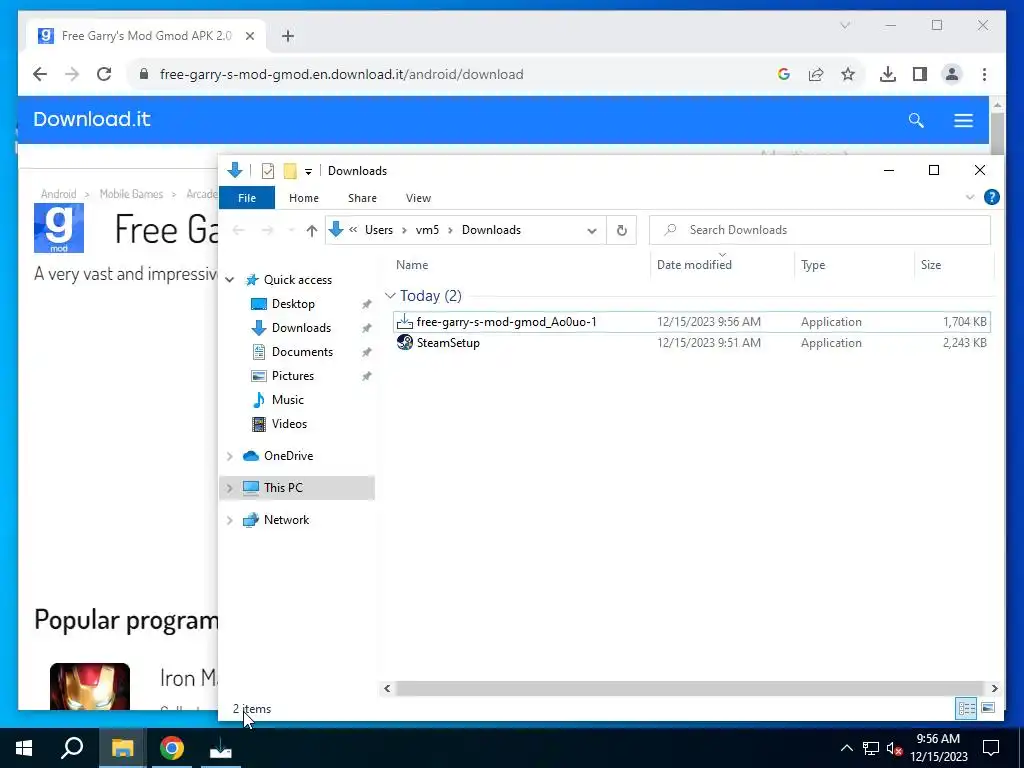The height and width of the screenshot is (768, 1024).
Task: Collapse the Quick access tree node
Action: [x=230, y=280]
